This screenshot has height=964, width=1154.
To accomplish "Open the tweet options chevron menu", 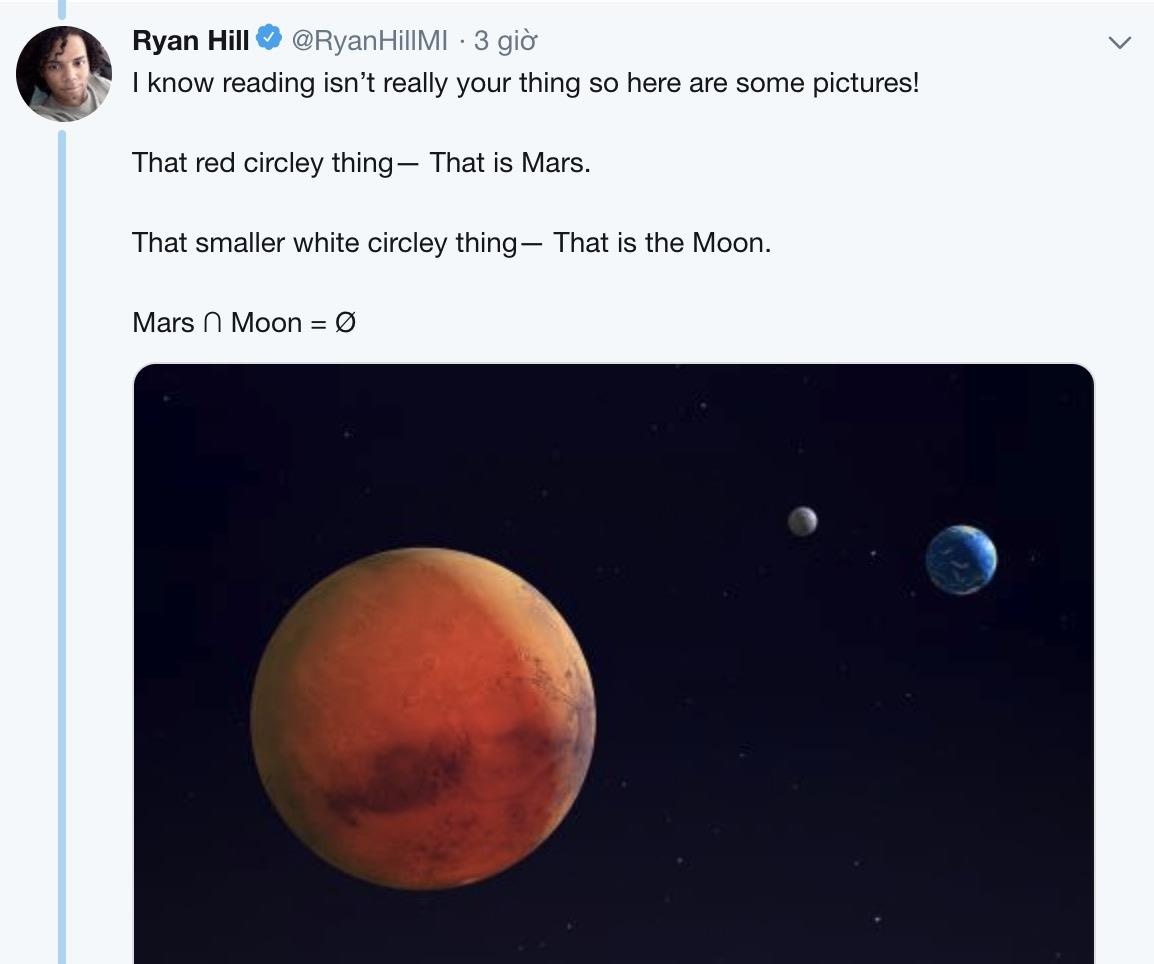I will click(1120, 42).
